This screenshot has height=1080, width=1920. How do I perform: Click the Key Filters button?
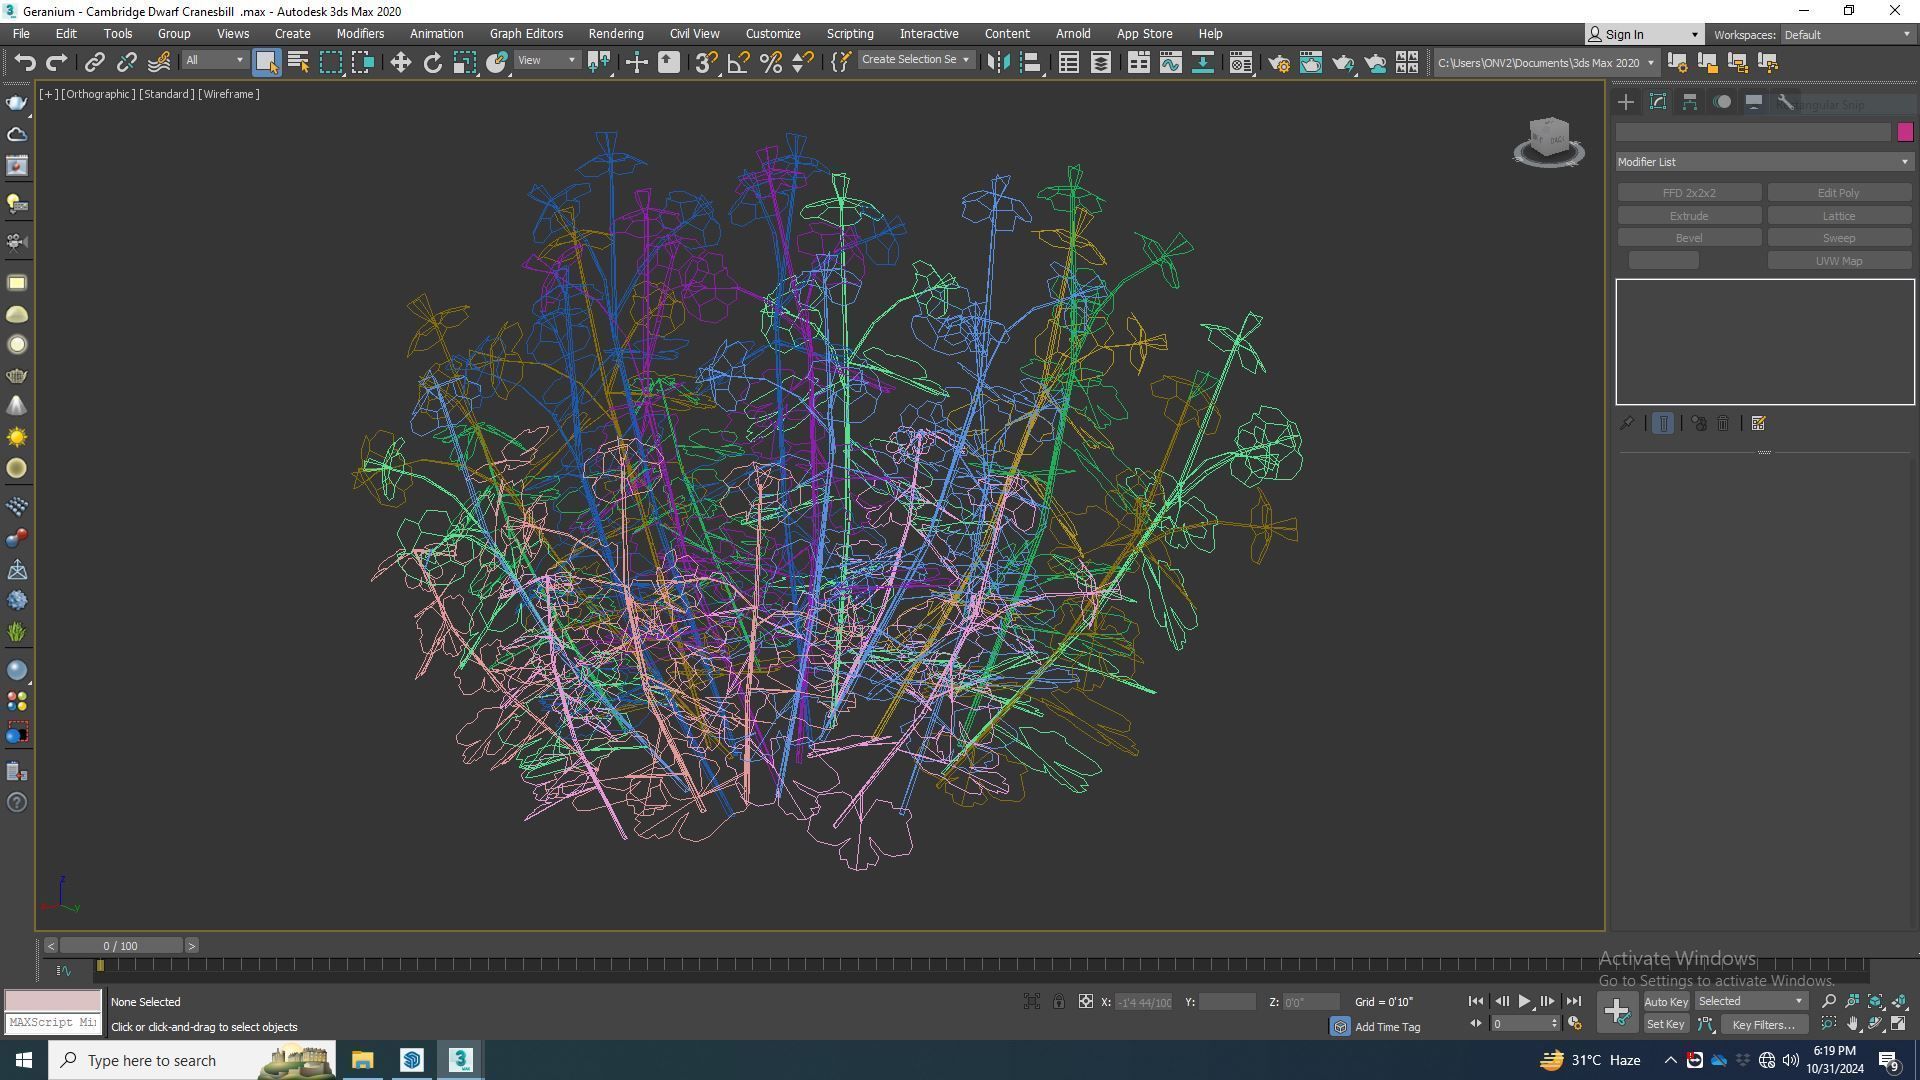(x=1763, y=1024)
